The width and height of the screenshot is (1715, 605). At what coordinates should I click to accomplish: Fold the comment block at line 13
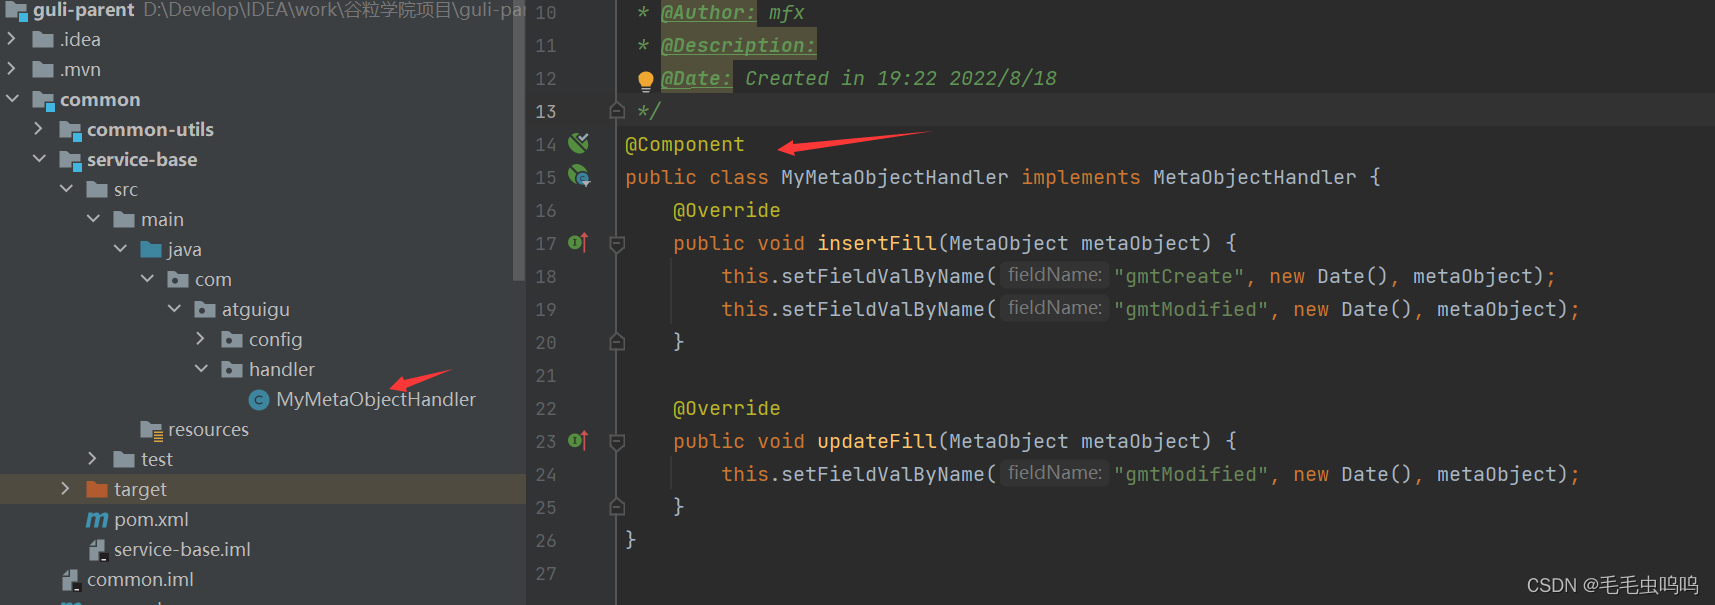(617, 110)
